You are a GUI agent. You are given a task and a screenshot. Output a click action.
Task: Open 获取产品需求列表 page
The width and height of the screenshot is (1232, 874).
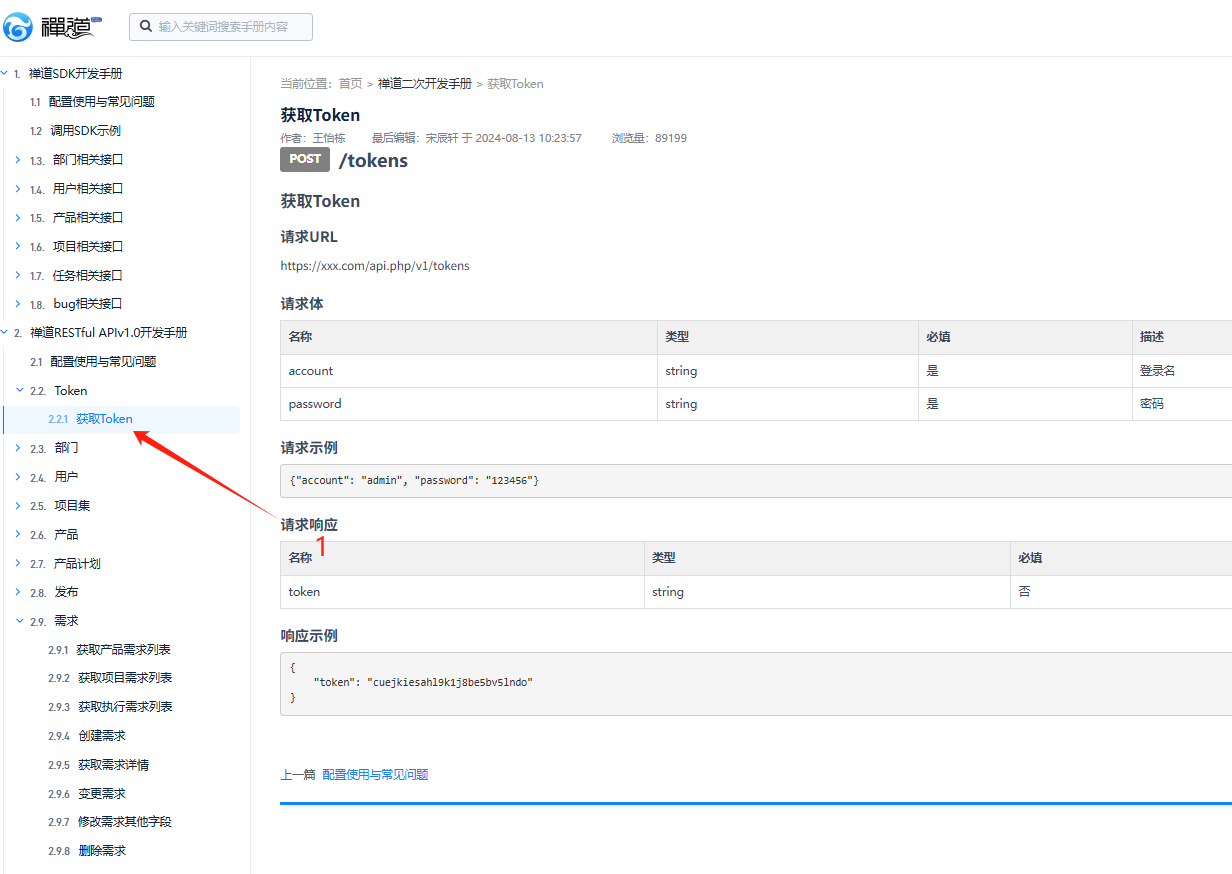[123, 650]
